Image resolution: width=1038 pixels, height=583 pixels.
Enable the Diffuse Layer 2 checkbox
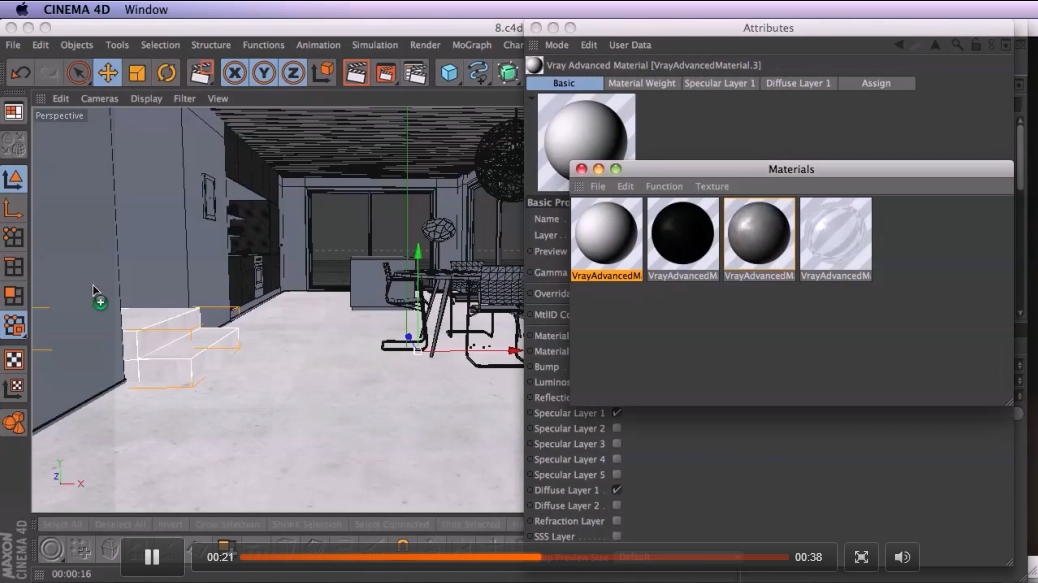(x=616, y=506)
